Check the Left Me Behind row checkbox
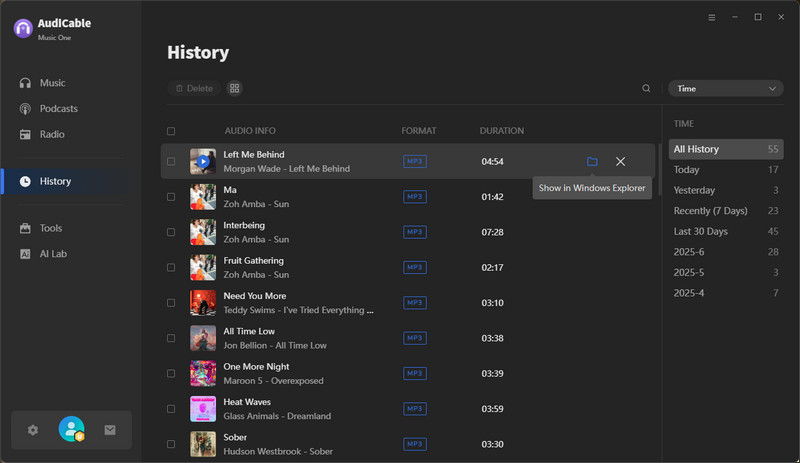 pos(171,161)
